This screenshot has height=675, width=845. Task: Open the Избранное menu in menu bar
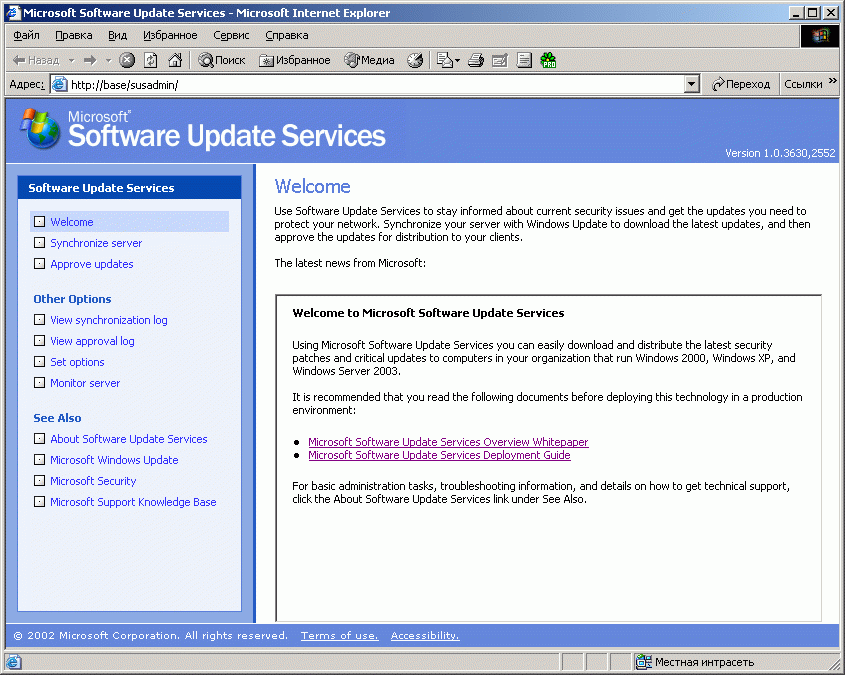point(170,36)
